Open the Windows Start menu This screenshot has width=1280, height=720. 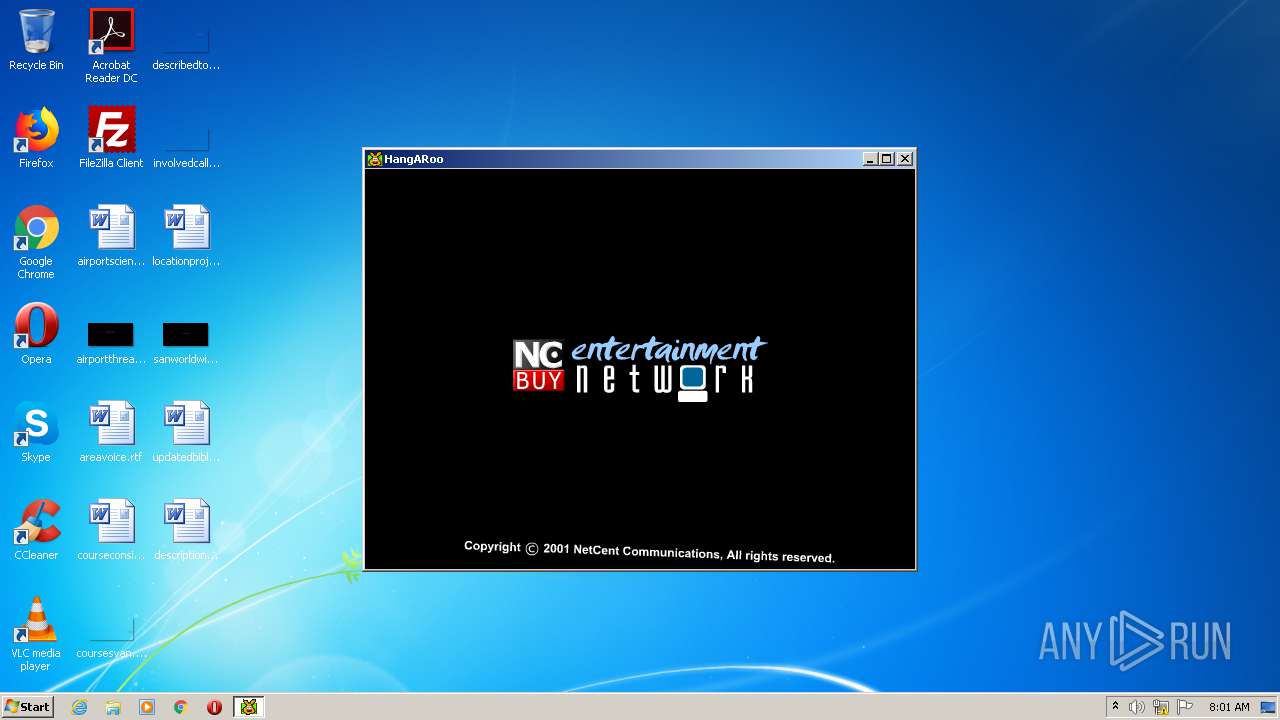(x=27, y=707)
